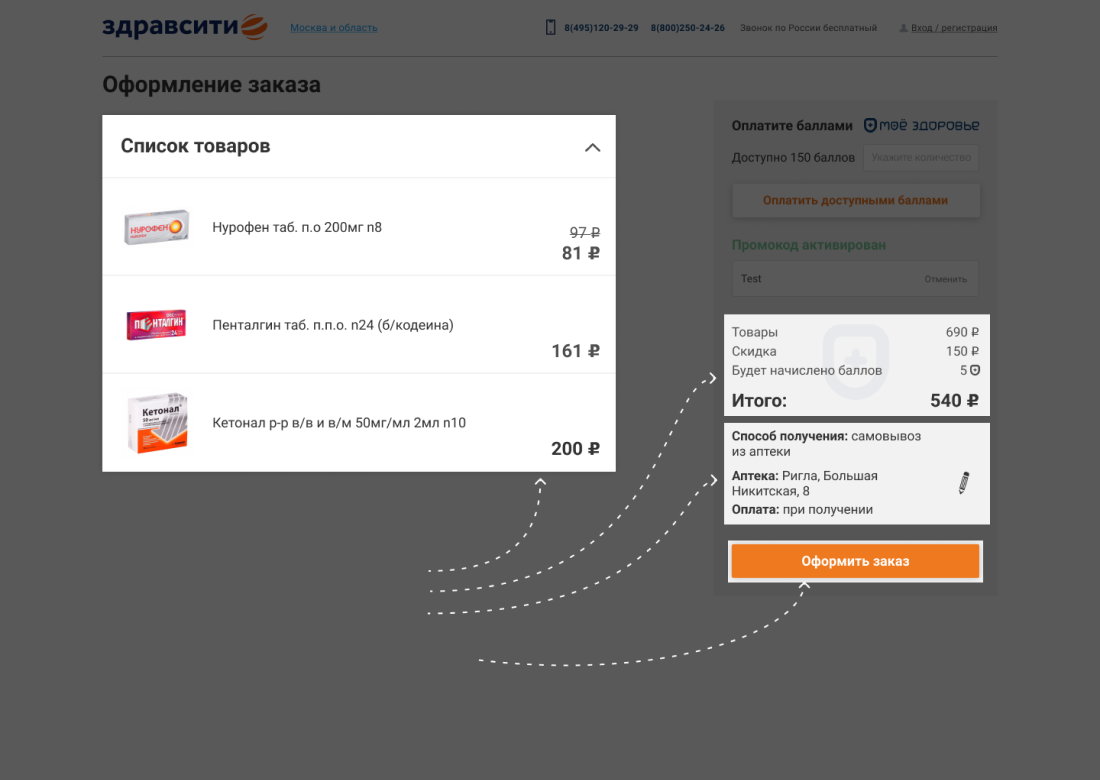Focus the Укажите количество points field

(x=920, y=158)
